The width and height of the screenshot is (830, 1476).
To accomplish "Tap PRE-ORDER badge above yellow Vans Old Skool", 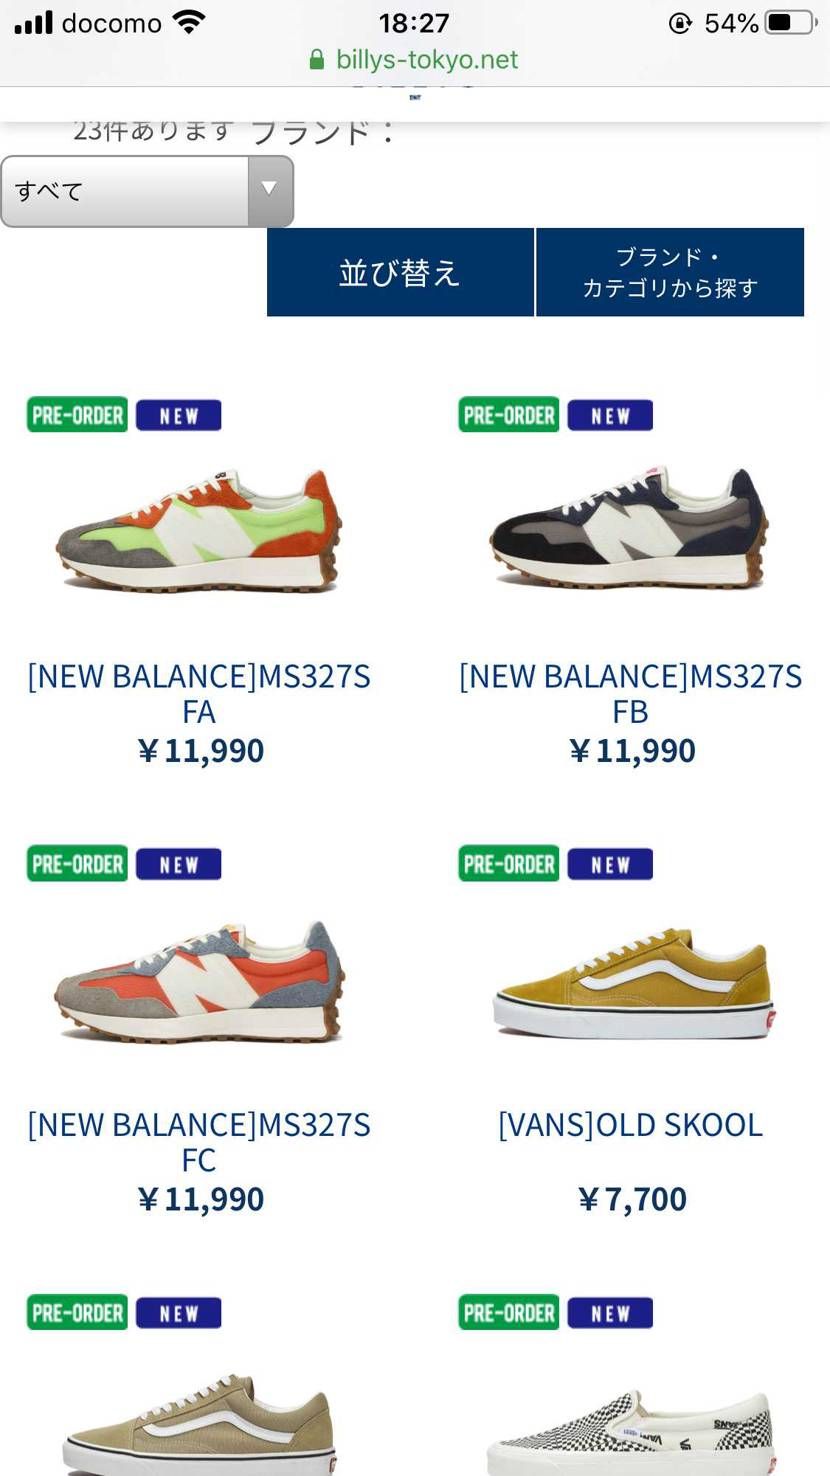I will (x=509, y=864).
